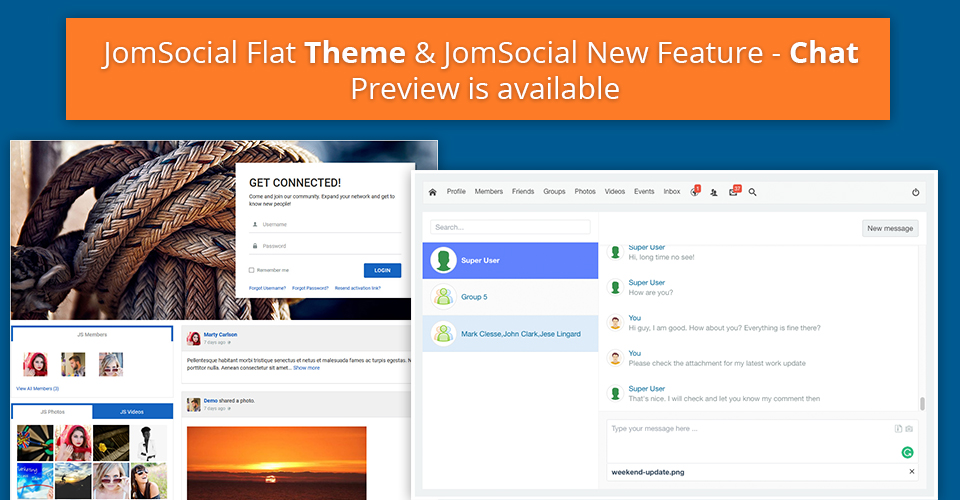Image resolution: width=960 pixels, height=500 pixels.
Task: Click blonde sunglasses member thumbnail in JS Members
Action: (x=111, y=364)
